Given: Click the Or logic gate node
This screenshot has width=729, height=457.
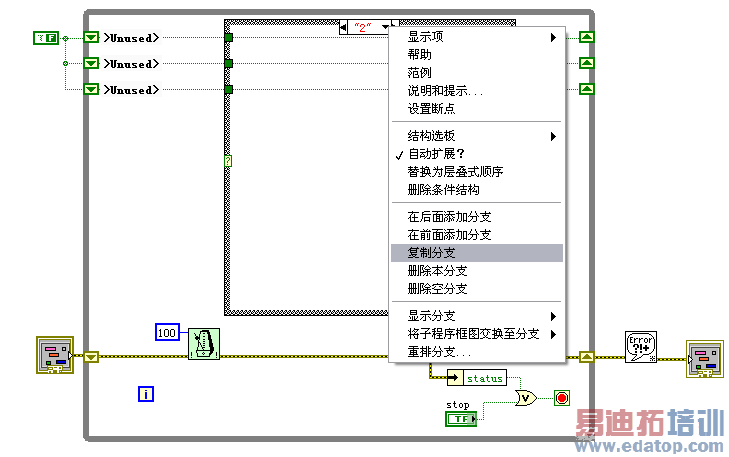Looking at the screenshot, I should click(526, 398).
